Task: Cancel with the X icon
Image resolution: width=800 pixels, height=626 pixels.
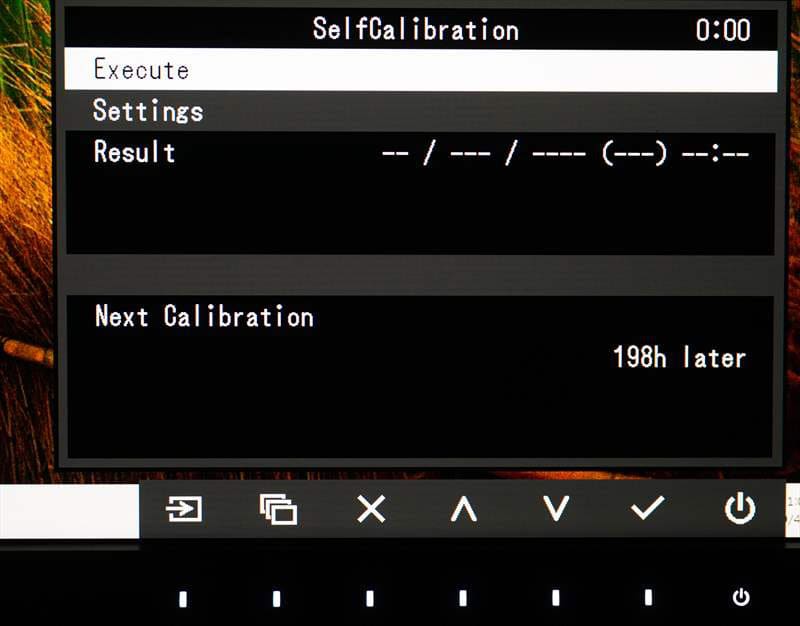Action: [x=371, y=509]
